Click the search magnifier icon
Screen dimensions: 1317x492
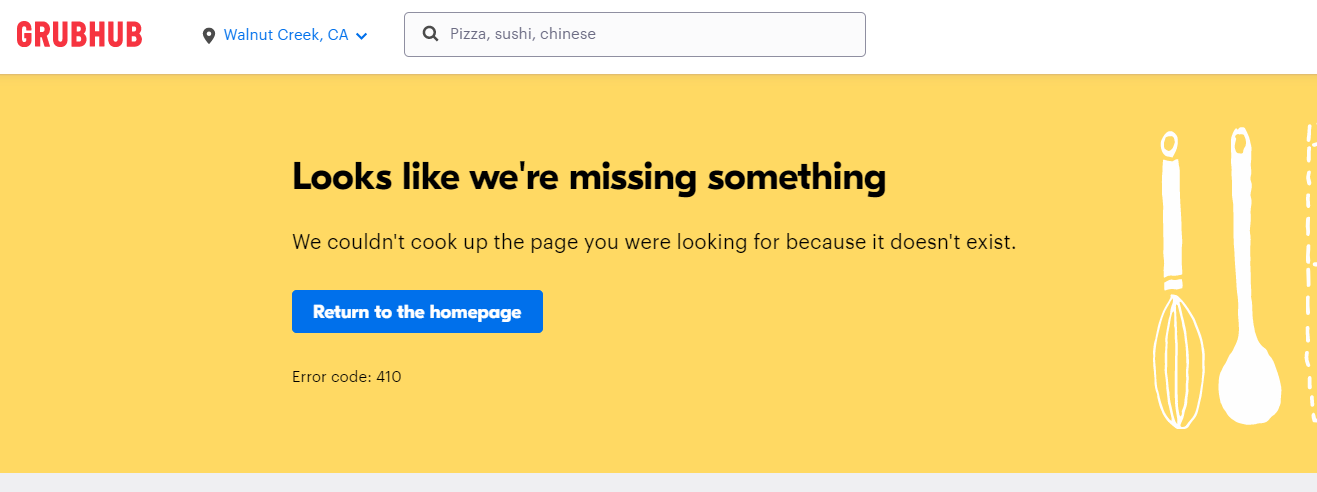point(431,34)
